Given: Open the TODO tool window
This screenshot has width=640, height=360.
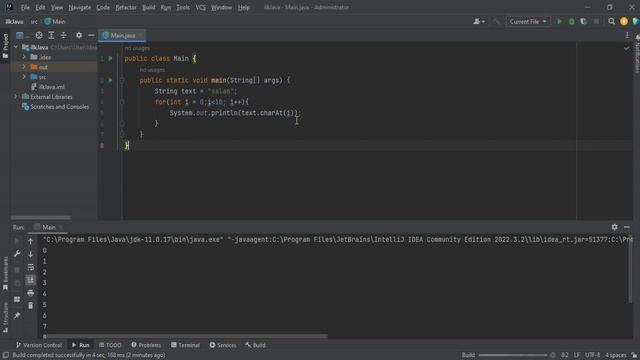Looking at the screenshot, I should point(110,345).
